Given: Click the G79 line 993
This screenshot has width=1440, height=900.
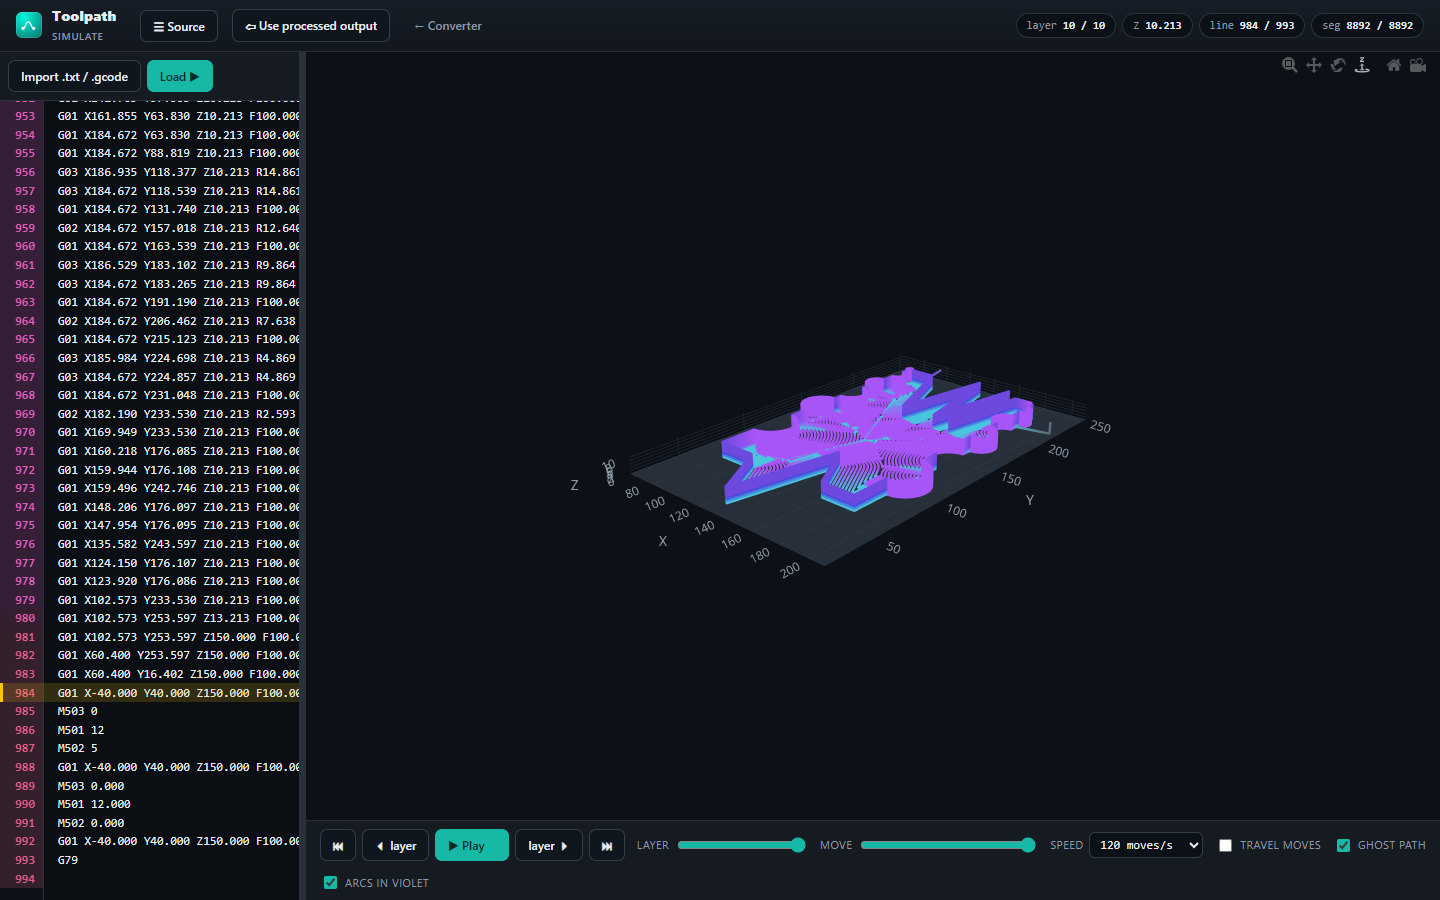Looking at the screenshot, I should [67, 860].
